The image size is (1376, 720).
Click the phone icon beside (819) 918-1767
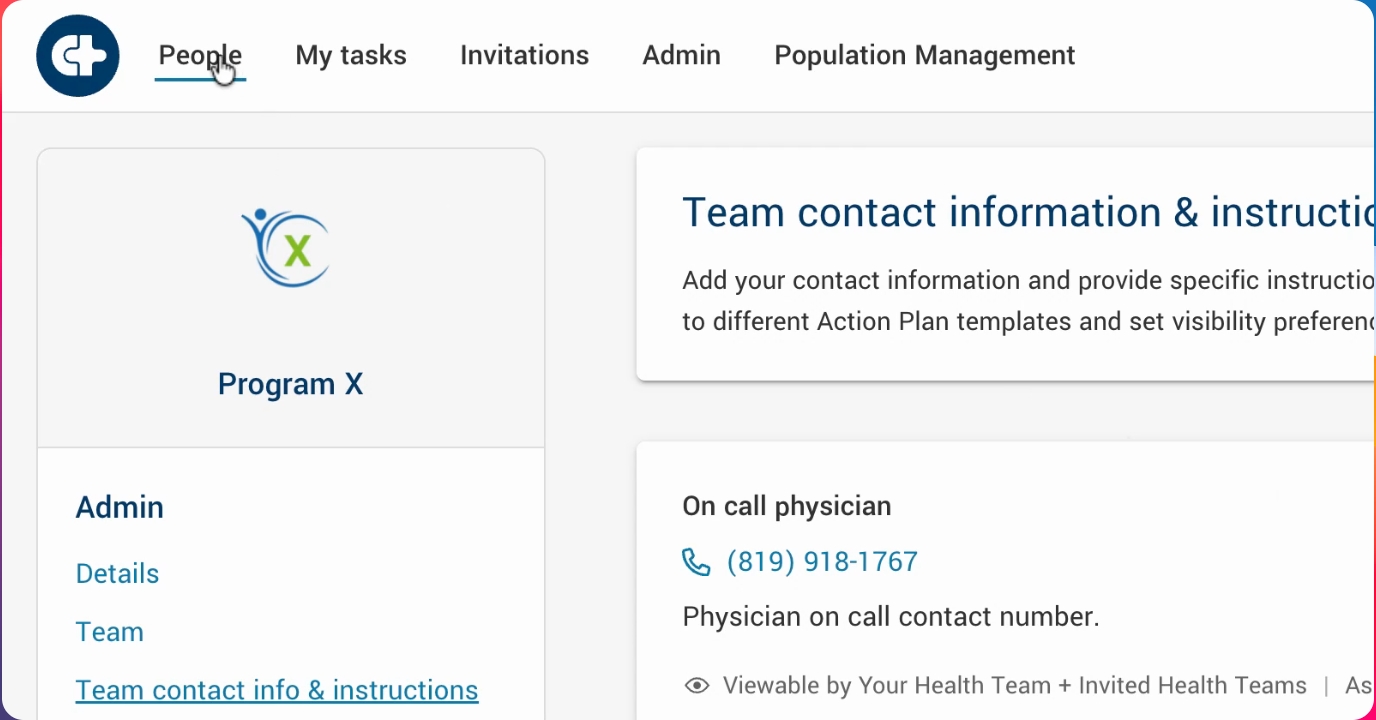[x=696, y=562]
